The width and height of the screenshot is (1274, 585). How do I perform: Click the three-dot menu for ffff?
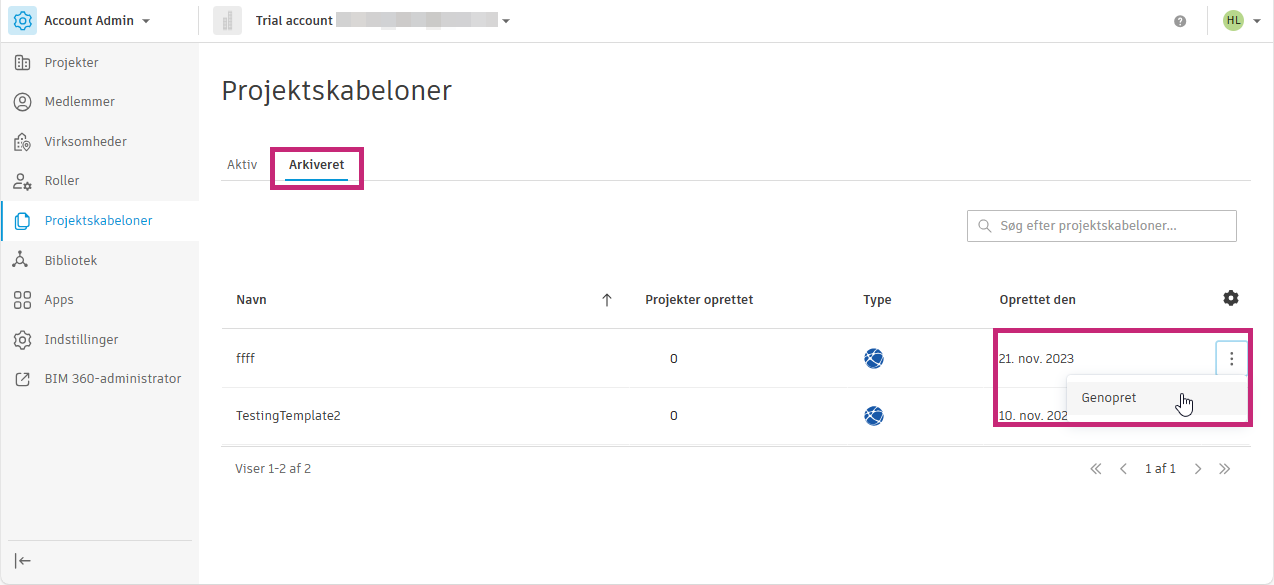1231,358
